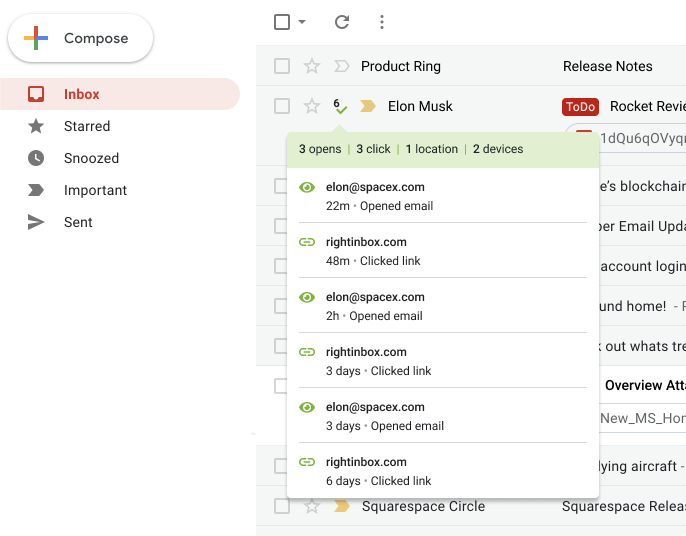Image resolution: width=686 pixels, height=536 pixels.
Task: Select rightinbox.com link clicked 6 days ago
Action: pyautogui.click(x=443, y=470)
